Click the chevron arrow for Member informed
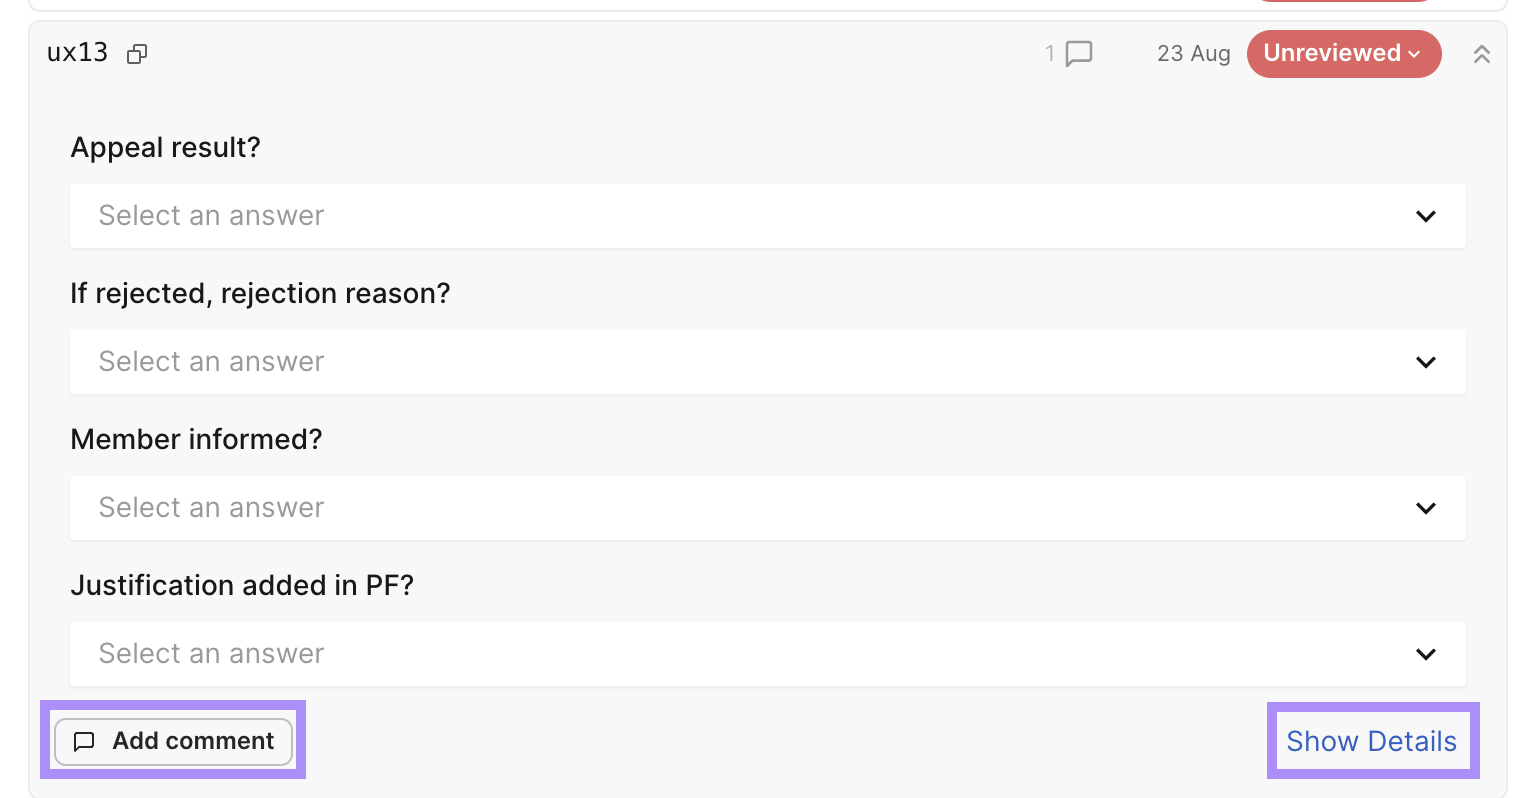 coord(1425,508)
